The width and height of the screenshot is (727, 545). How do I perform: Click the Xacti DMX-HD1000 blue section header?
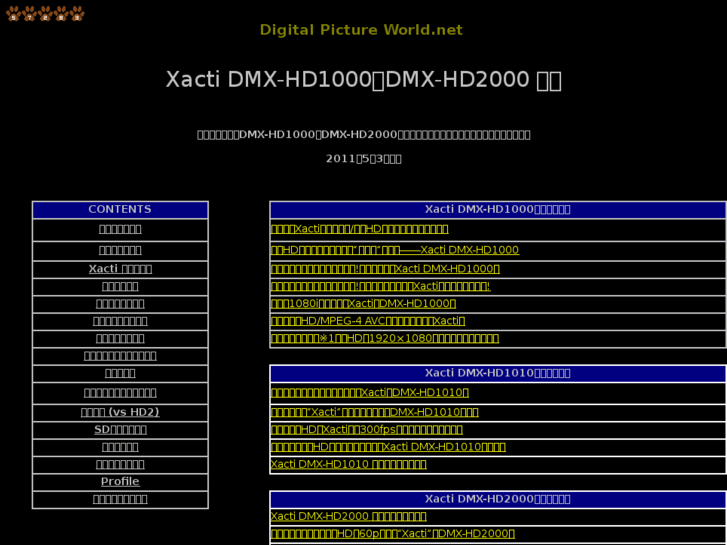pos(498,209)
